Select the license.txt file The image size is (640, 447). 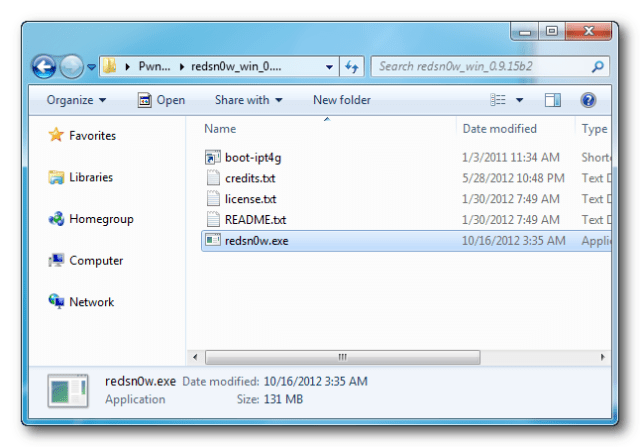(250, 199)
